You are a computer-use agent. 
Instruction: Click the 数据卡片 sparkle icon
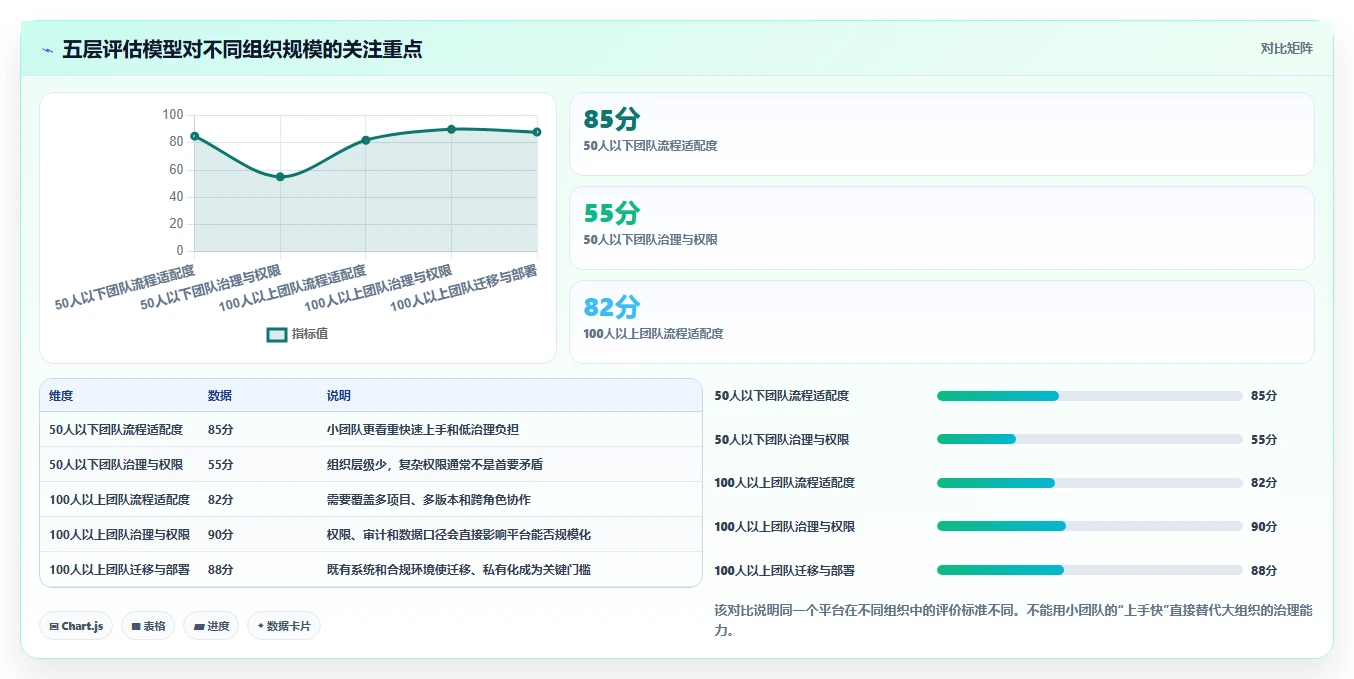261,626
